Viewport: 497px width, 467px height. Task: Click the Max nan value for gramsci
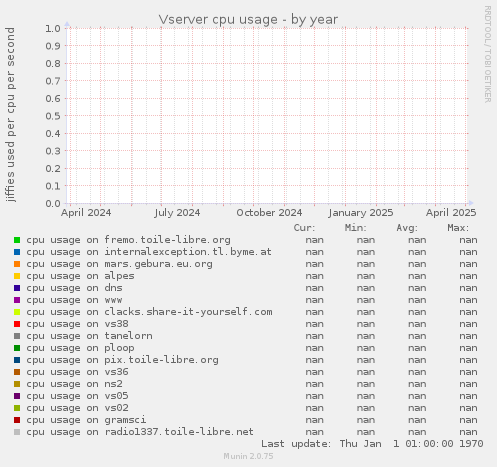click(x=468, y=420)
